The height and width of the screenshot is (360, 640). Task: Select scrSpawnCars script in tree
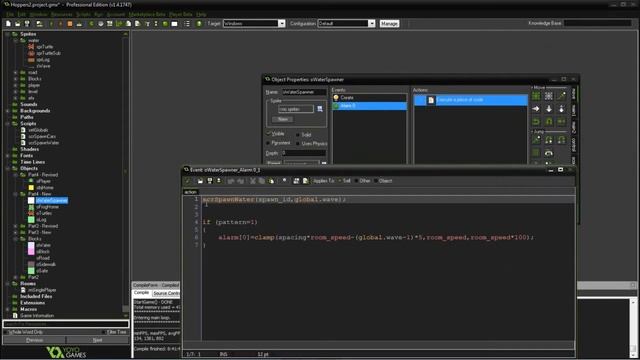click(x=42, y=137)
